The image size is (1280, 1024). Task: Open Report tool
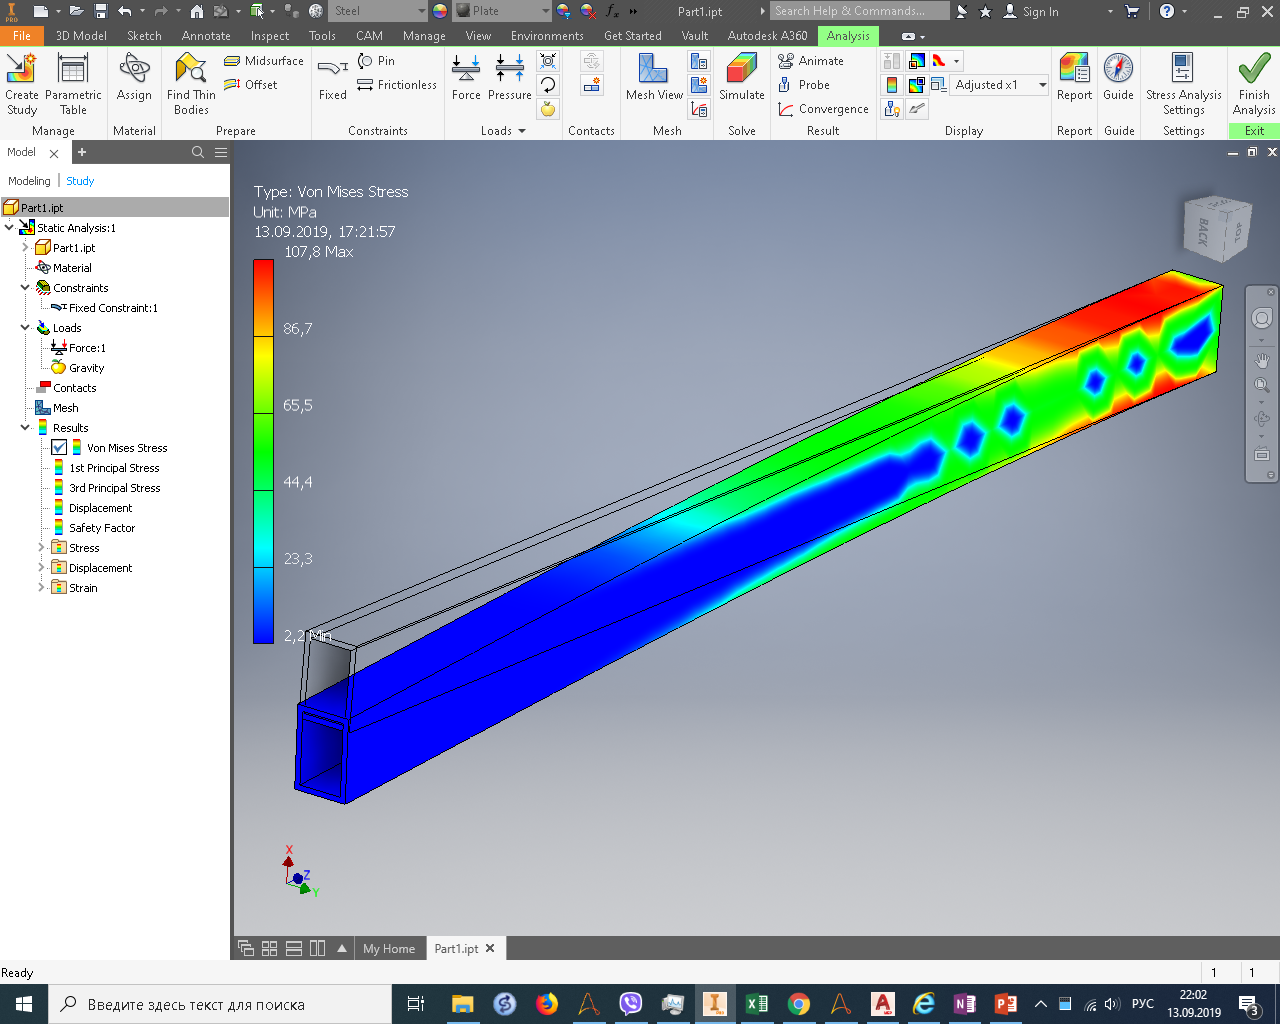pyautogui.click(x=1074, y=78)
